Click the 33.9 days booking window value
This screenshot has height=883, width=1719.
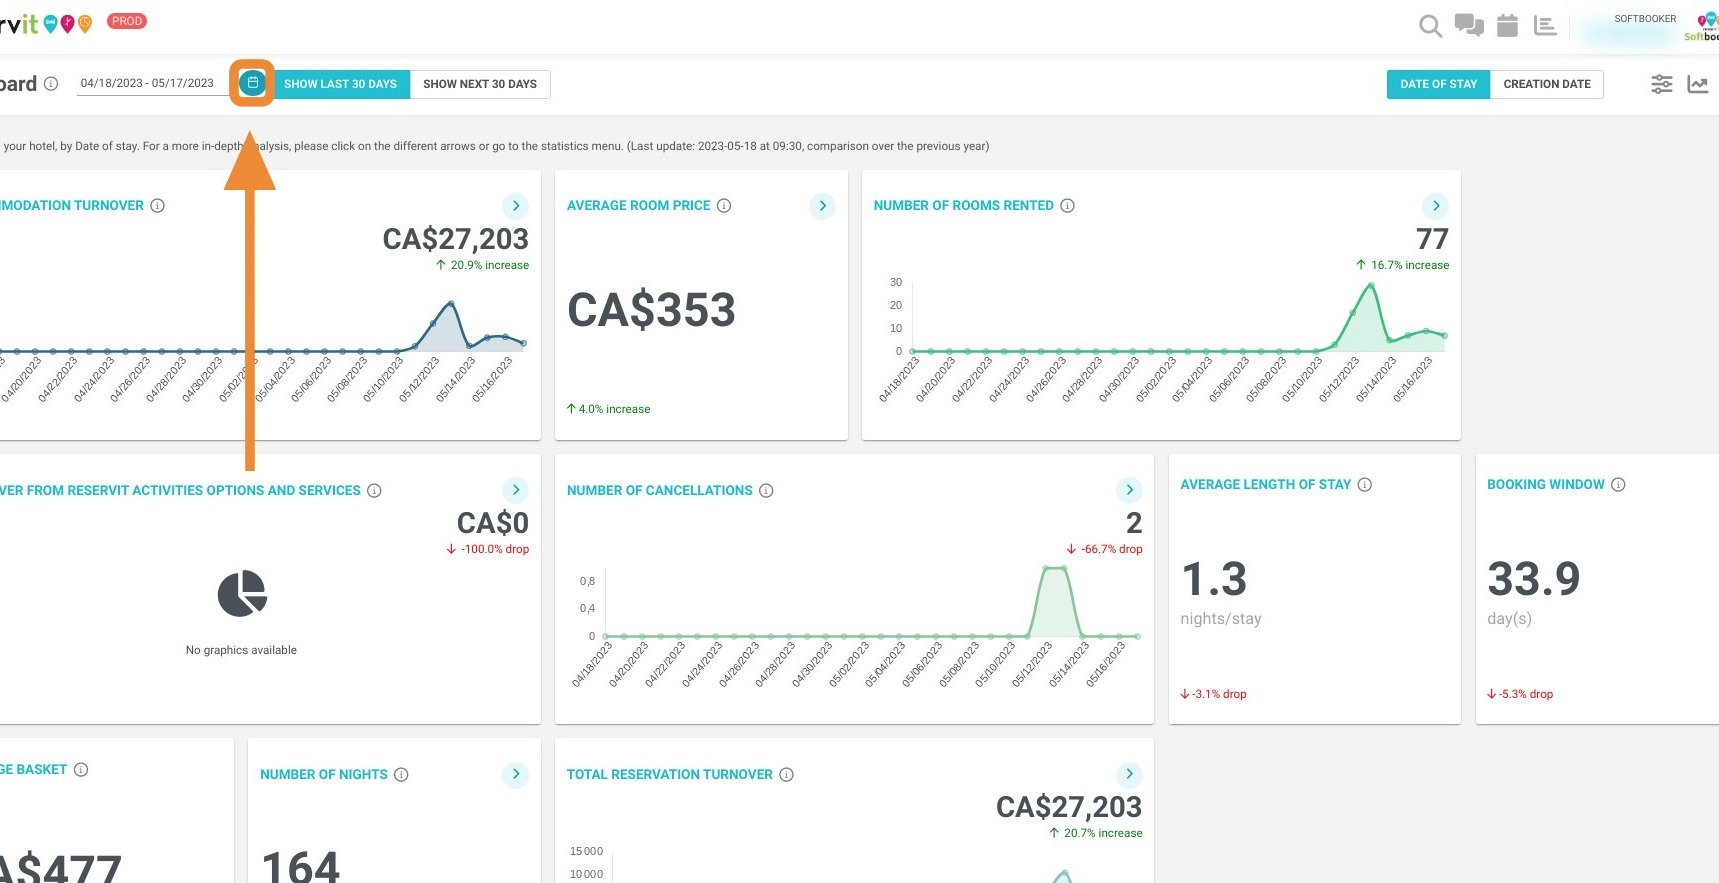tap(1533, 579)
